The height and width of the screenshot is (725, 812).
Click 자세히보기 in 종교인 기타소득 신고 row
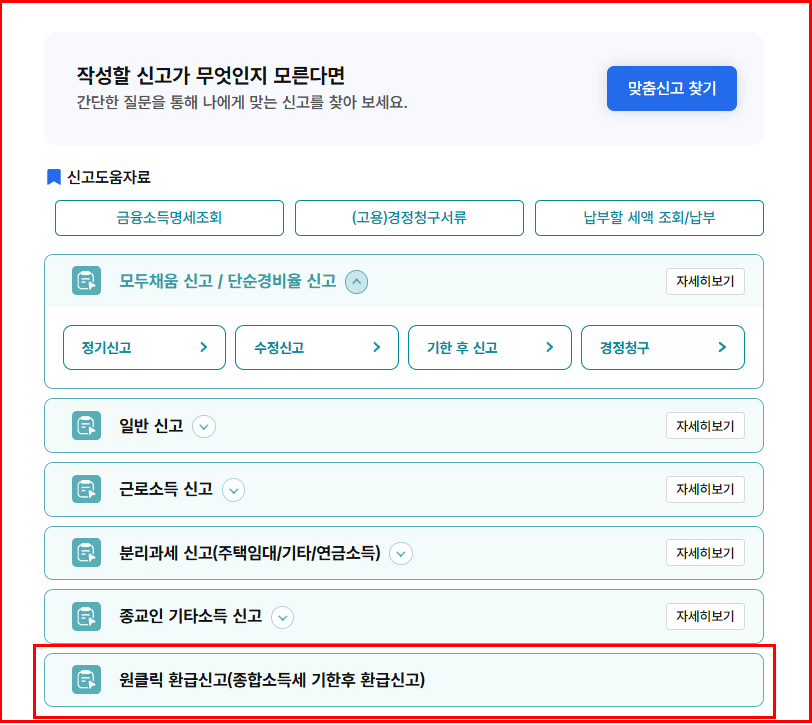click(x=705, y=616)
